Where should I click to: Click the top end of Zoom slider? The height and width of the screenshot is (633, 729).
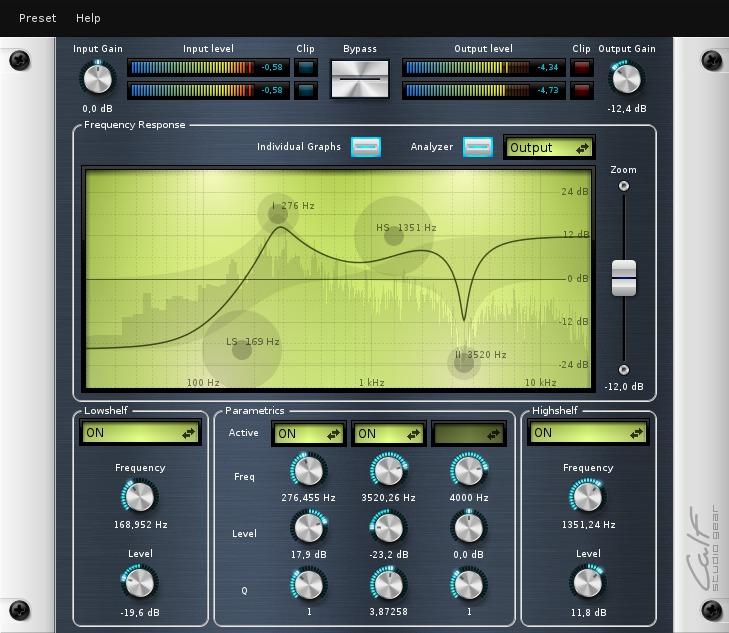[x=623, y=186]
